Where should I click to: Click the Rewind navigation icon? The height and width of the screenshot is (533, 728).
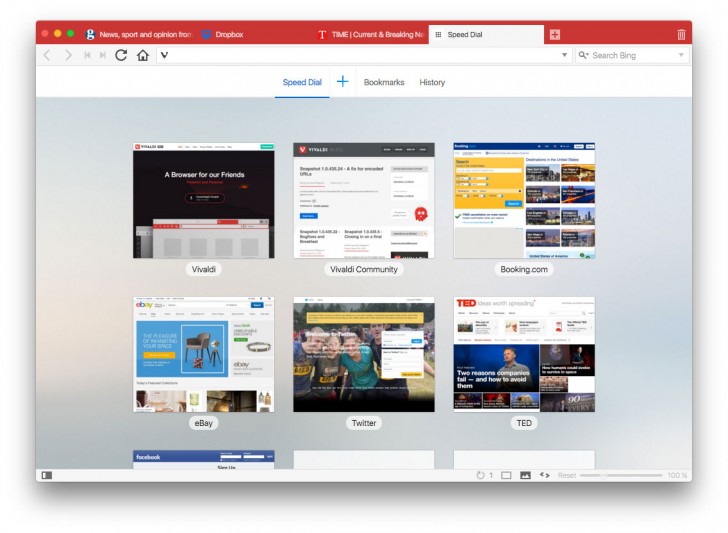point(87,55)
